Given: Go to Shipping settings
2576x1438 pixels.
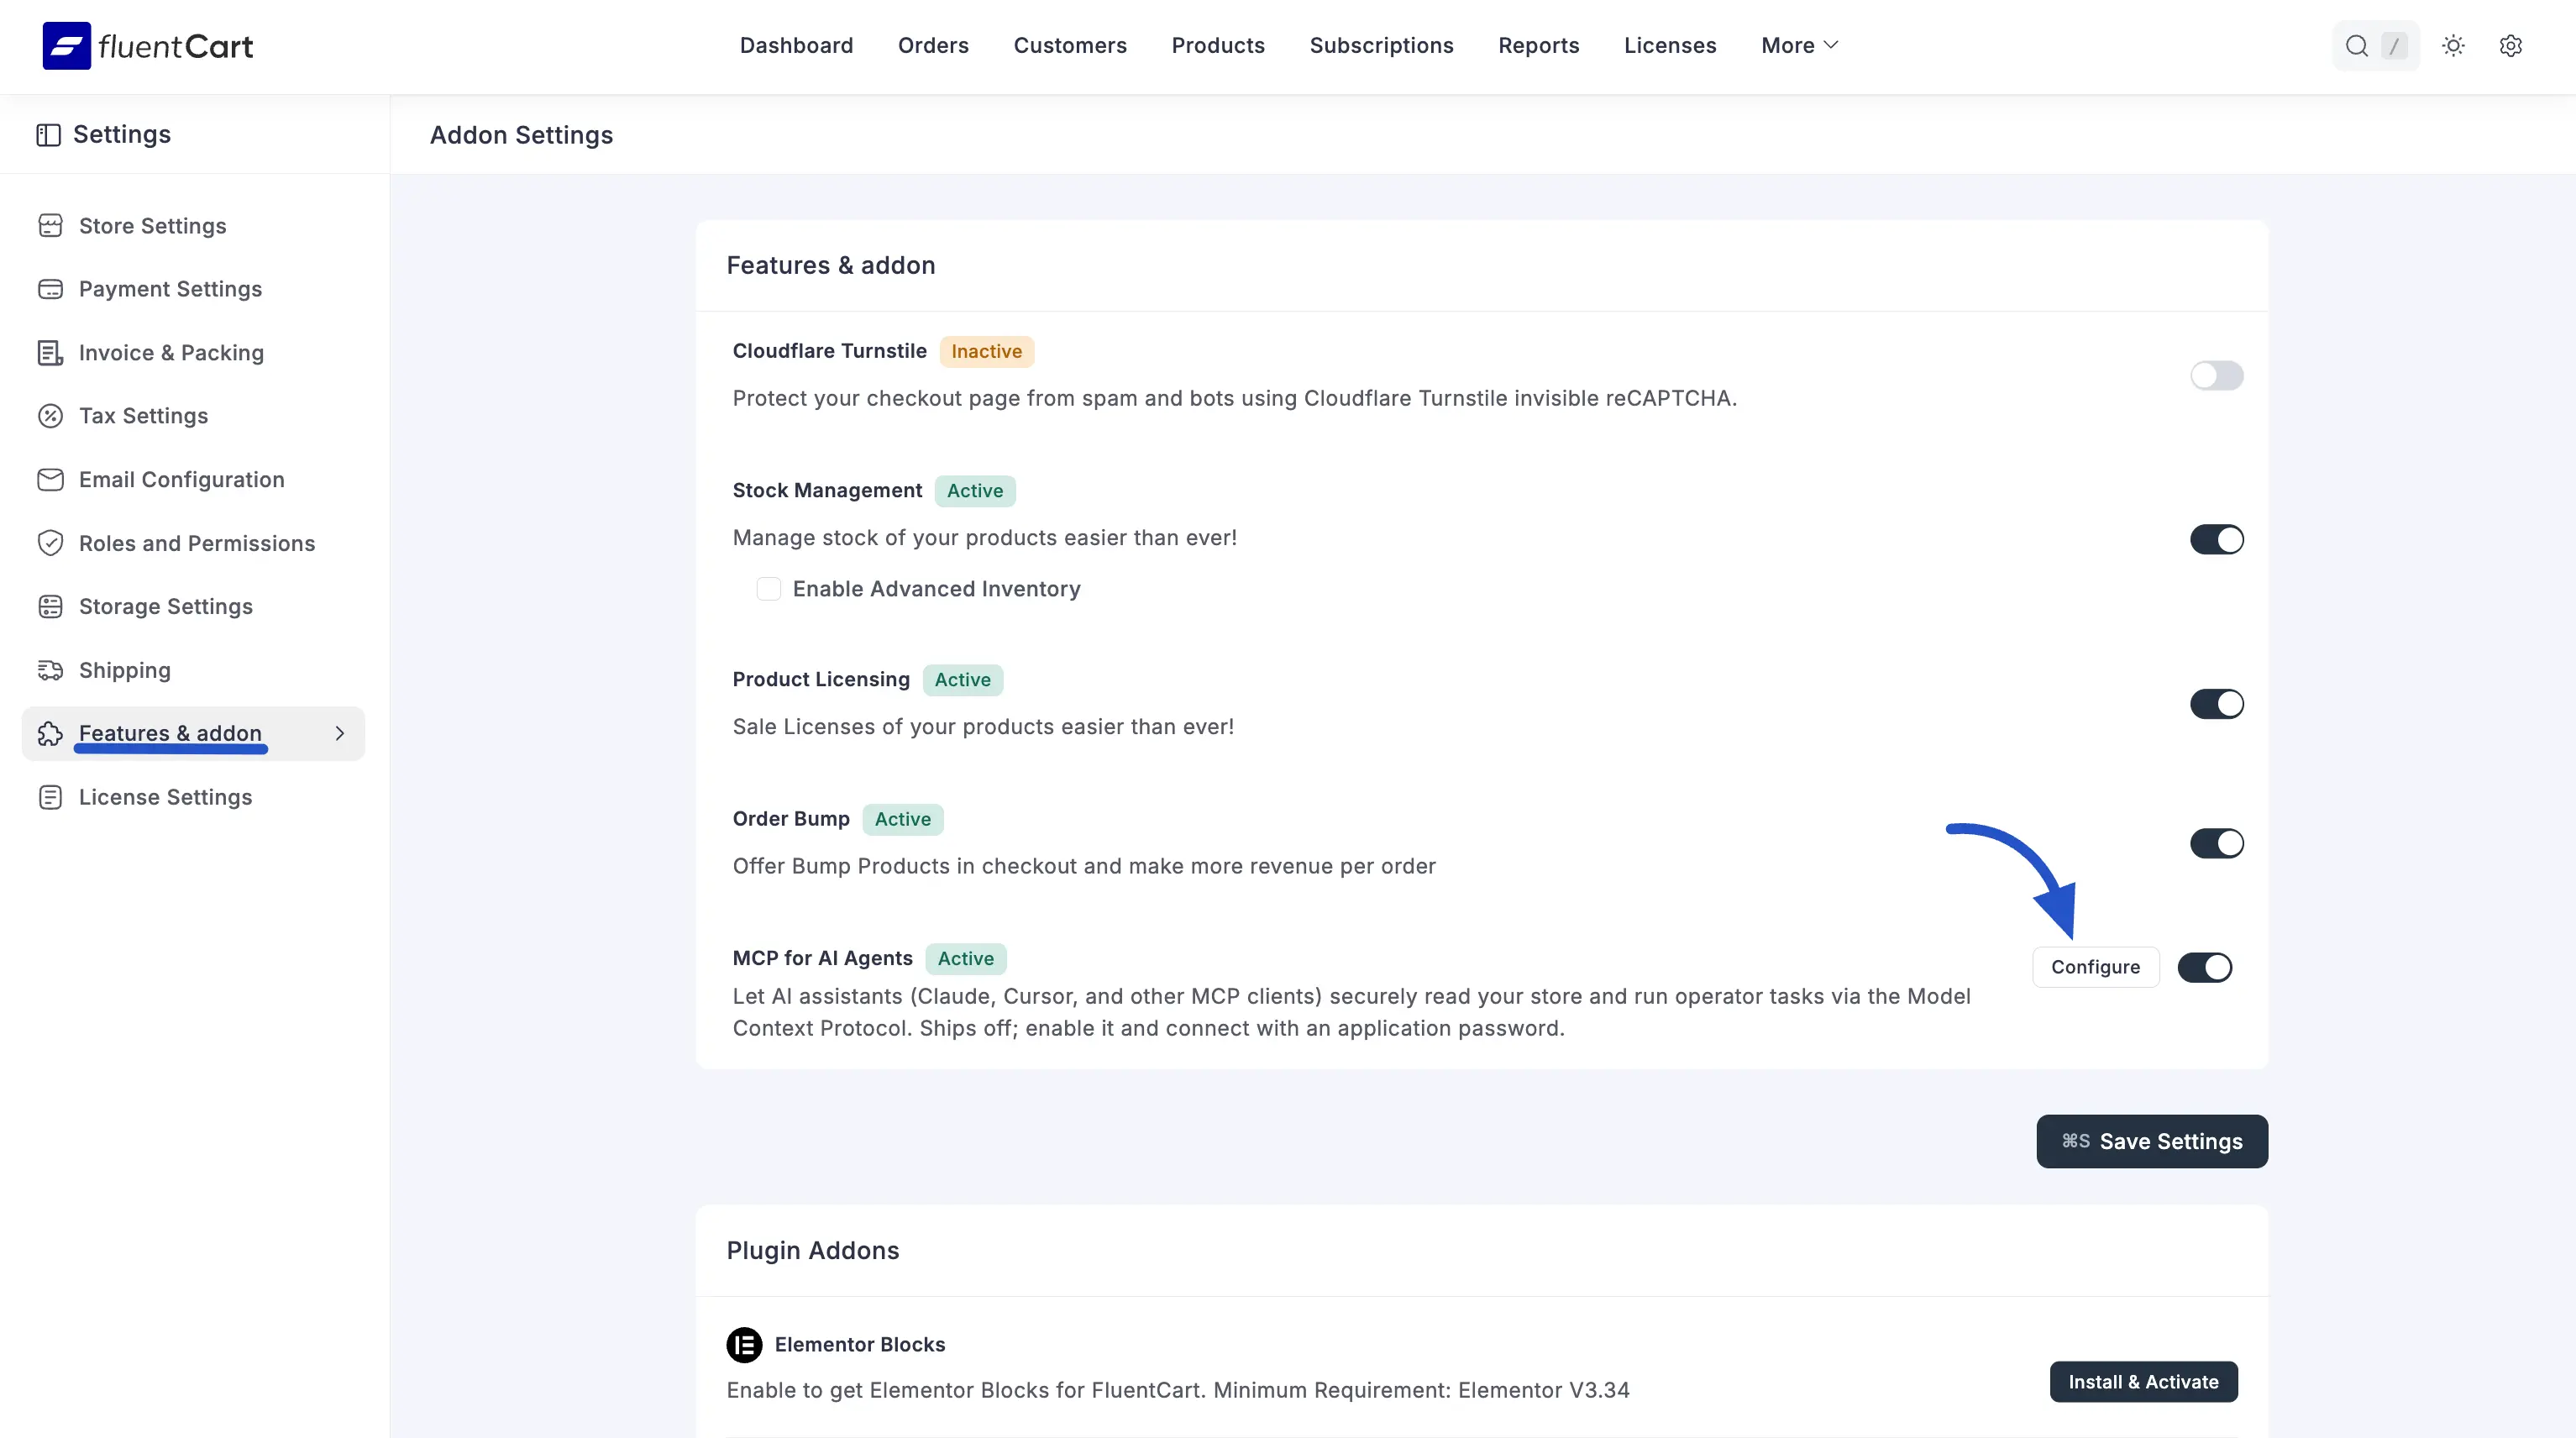Looking at the screenshot, I should pos(124,670).
